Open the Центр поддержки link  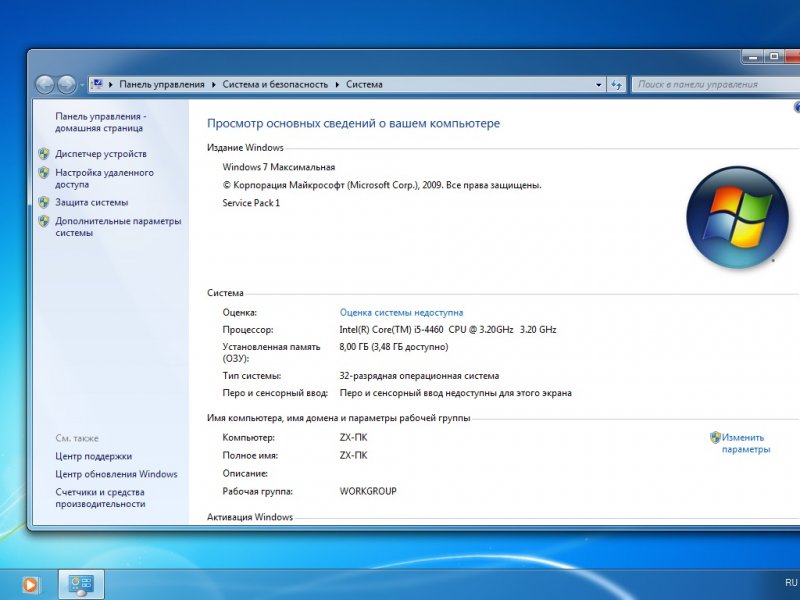pos(93,456)
